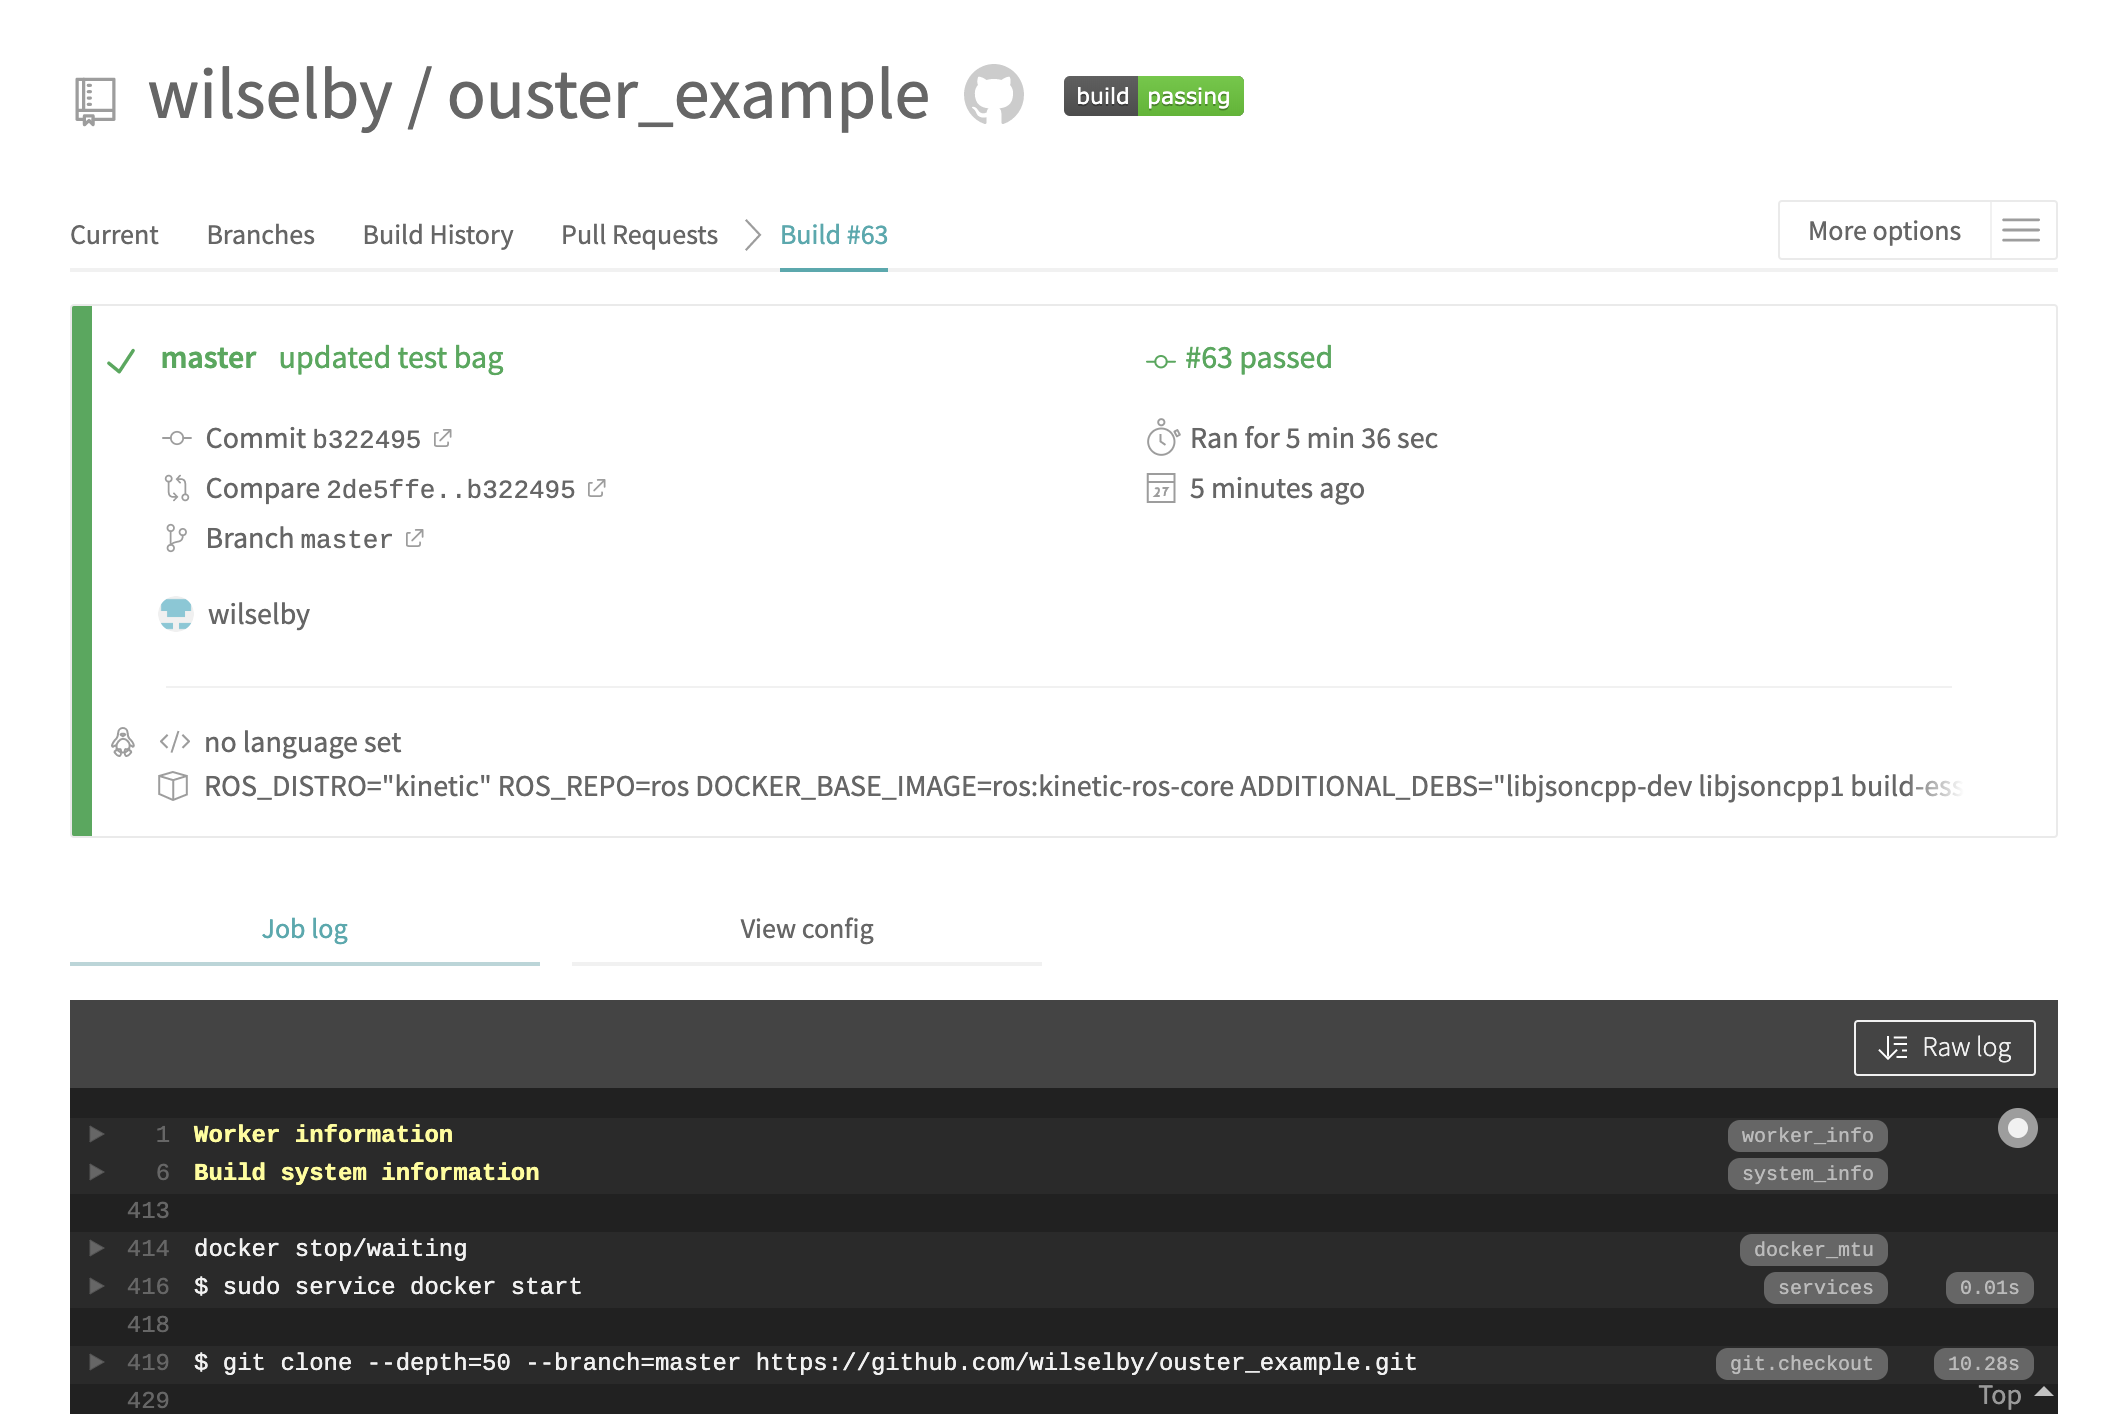This screenshot has width=2120, height=1414.
Task: Click the updated test bag commit message
Action: coord(391,358)
